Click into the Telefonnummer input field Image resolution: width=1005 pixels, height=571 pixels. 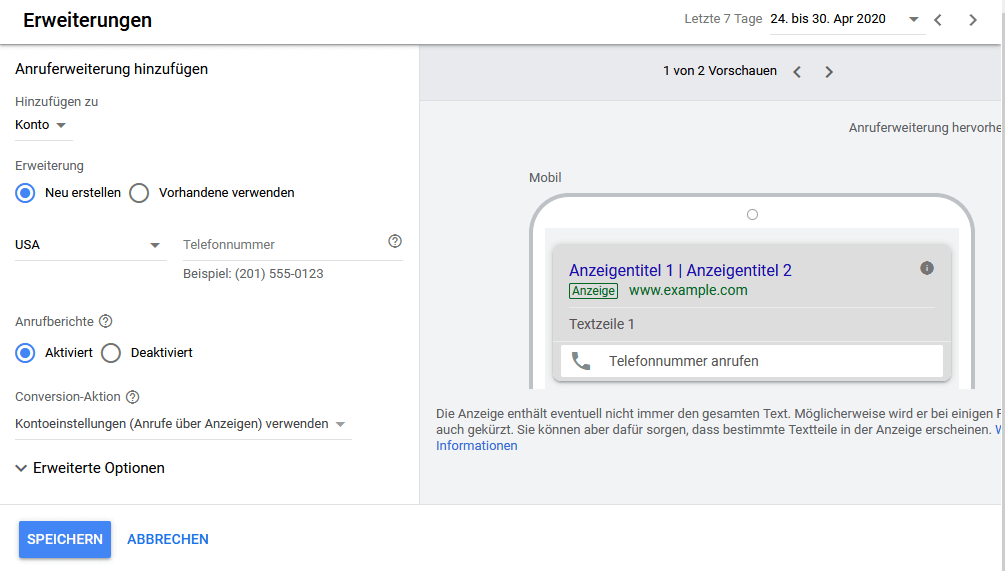280,245
